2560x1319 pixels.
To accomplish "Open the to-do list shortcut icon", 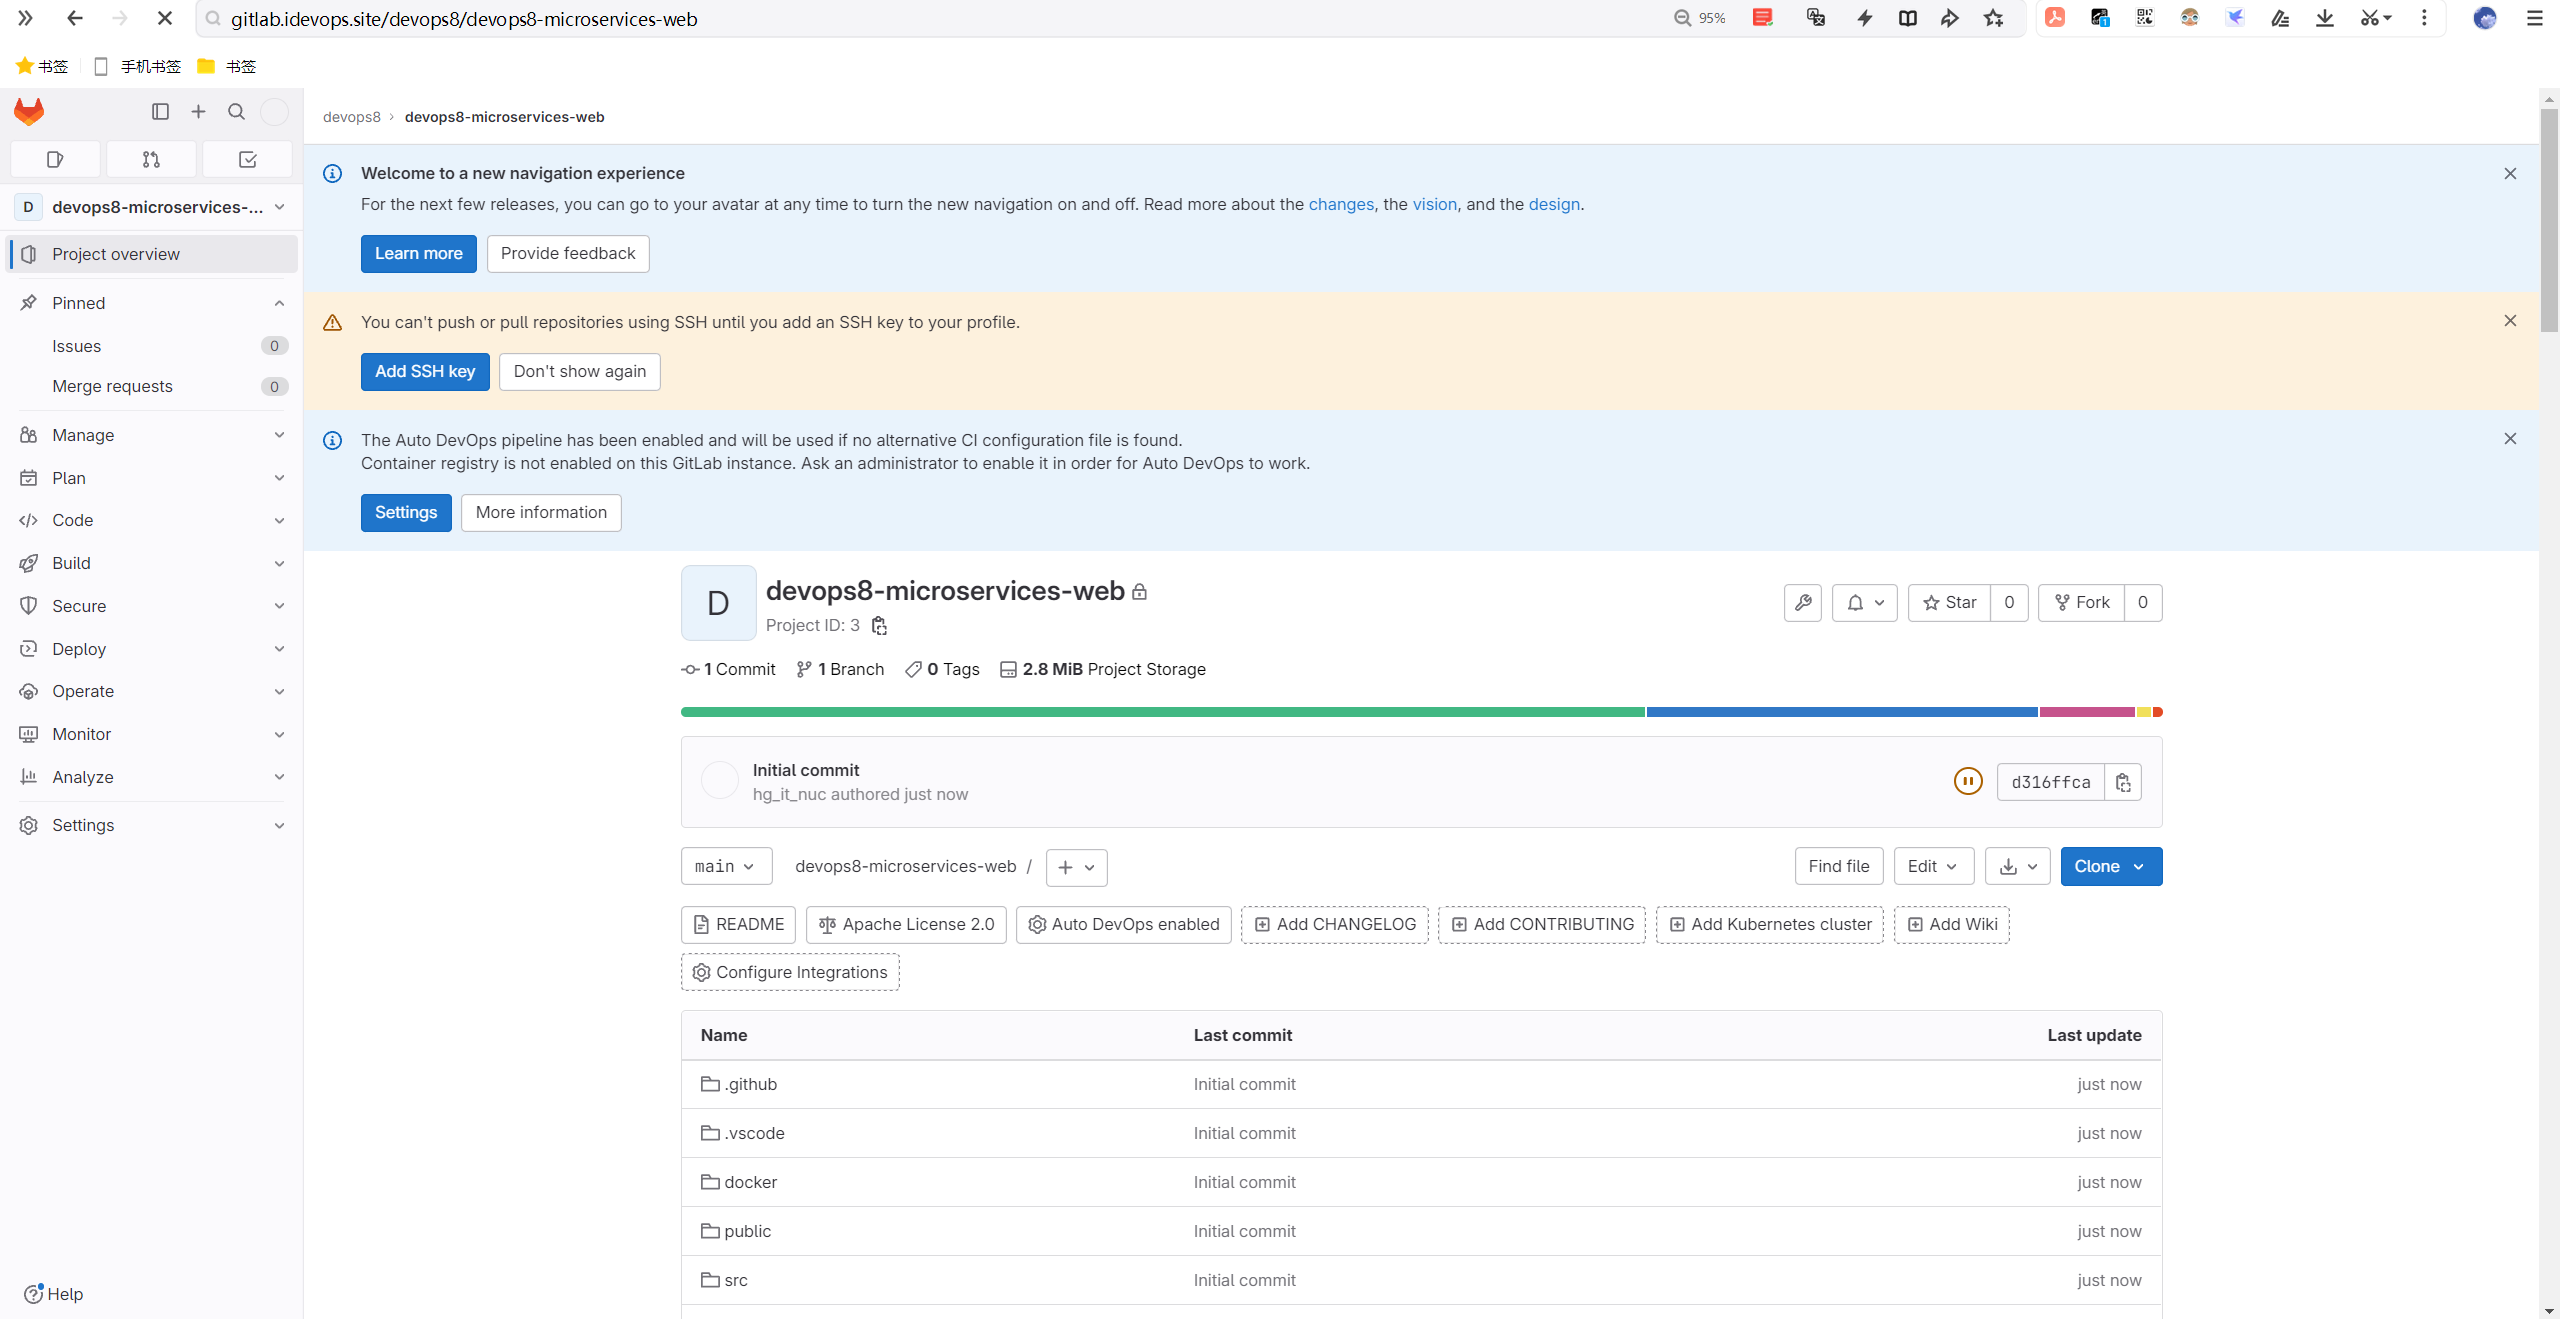I will 247,159.
